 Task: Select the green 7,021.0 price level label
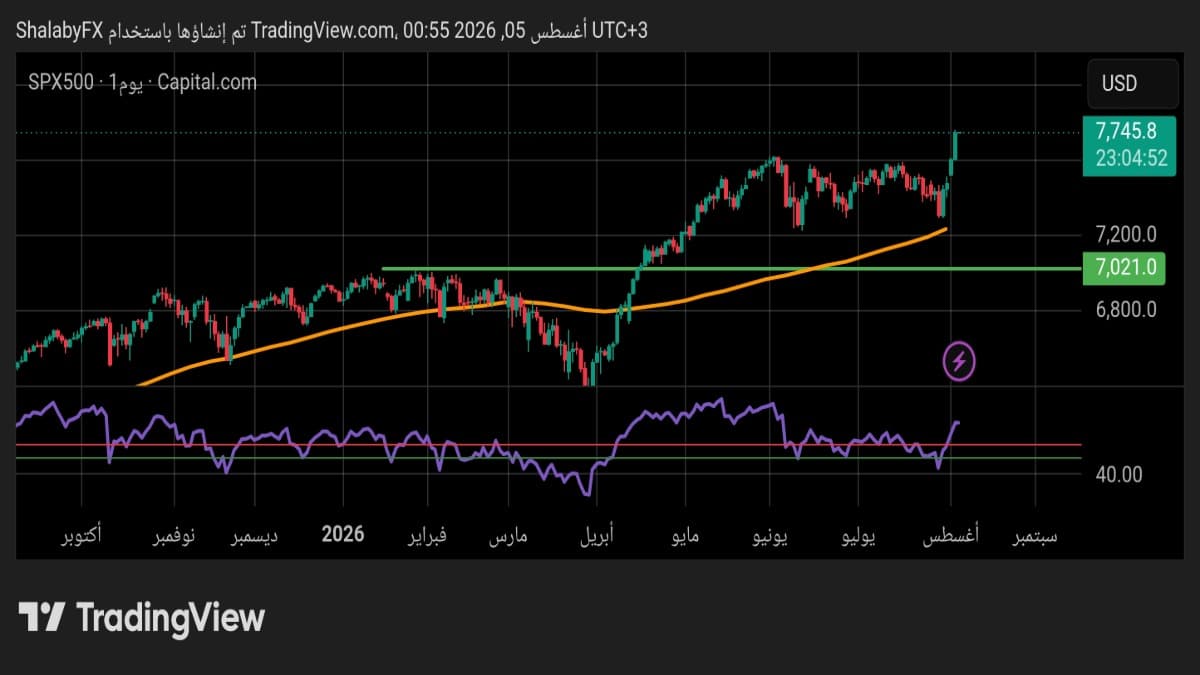tap(1126, 267)
